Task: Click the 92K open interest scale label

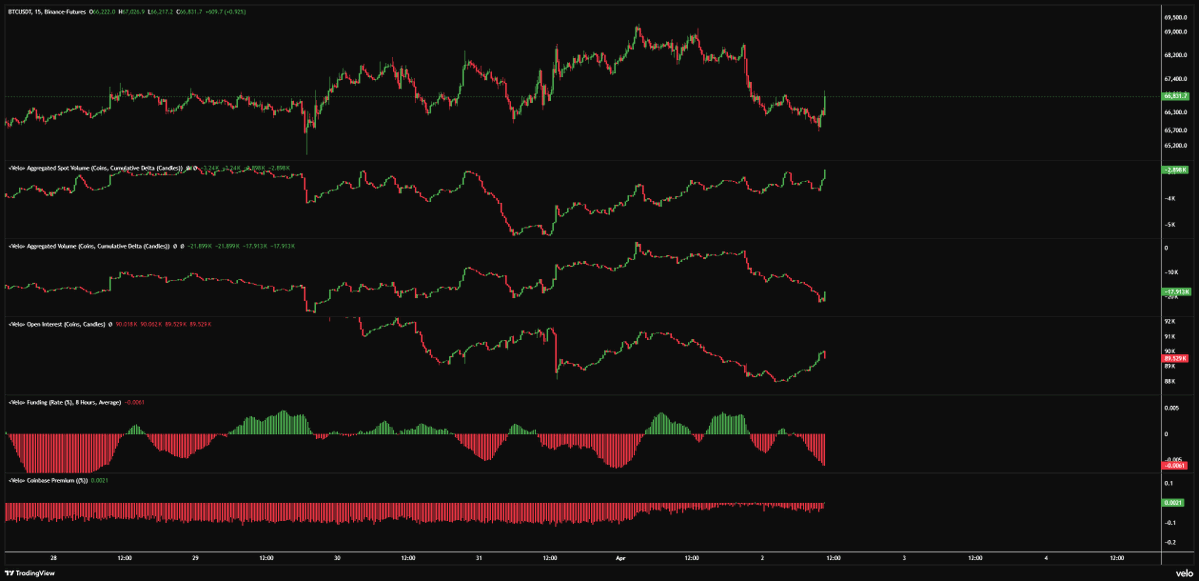Action: tap(1169, 323)
